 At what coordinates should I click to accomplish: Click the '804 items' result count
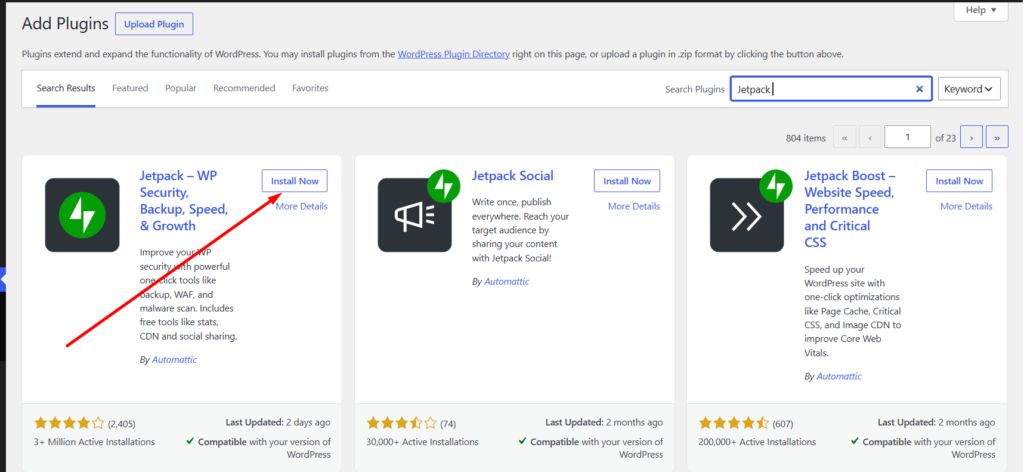point(806,138)
